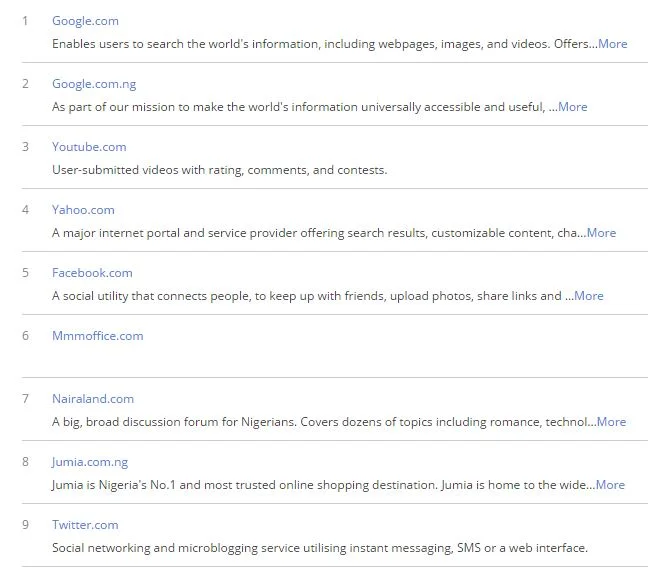
Task: Expand the Facebook.com description with More
Action: (x=589, y=296)
